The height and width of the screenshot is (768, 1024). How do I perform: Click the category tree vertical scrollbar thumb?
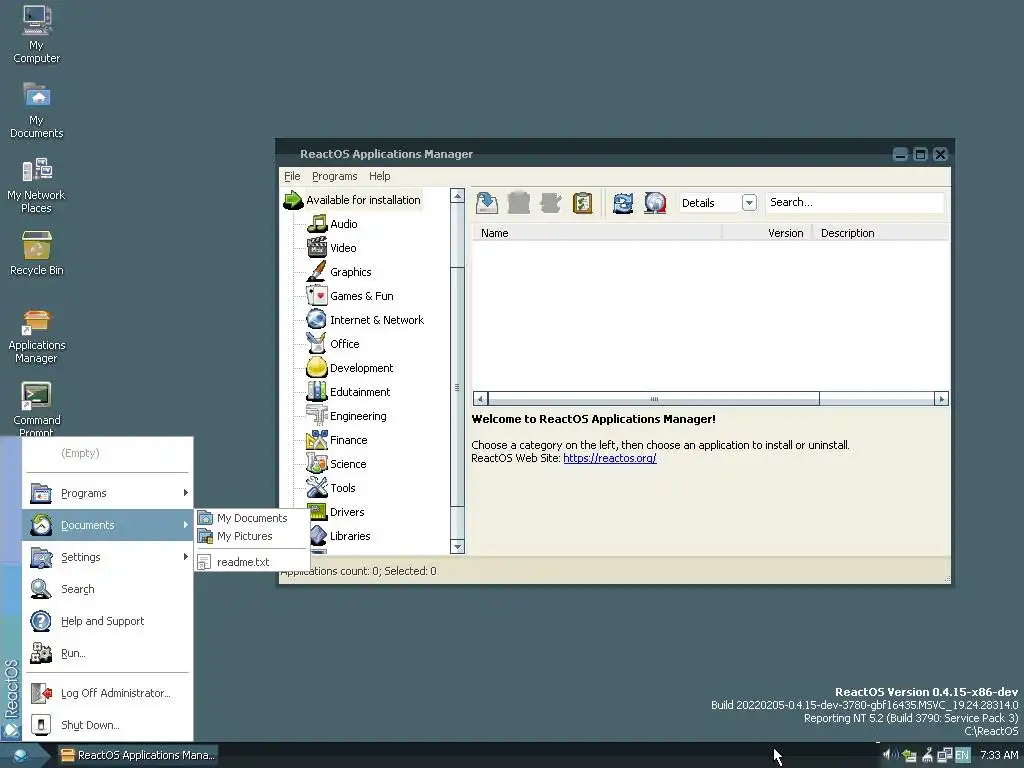click(x=458, y=387)
